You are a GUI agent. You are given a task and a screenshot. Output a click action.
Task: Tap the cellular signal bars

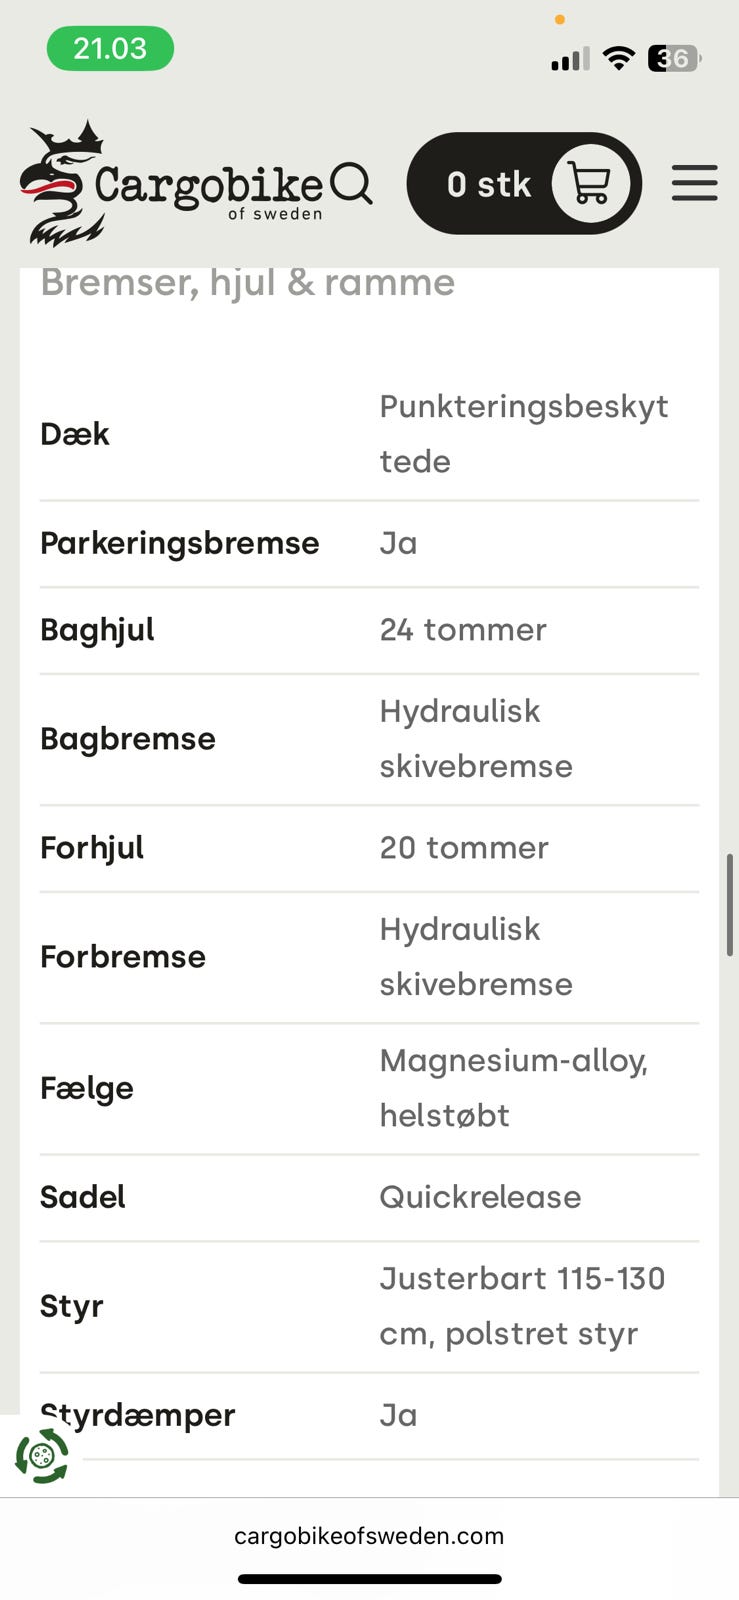coord(570,60)
